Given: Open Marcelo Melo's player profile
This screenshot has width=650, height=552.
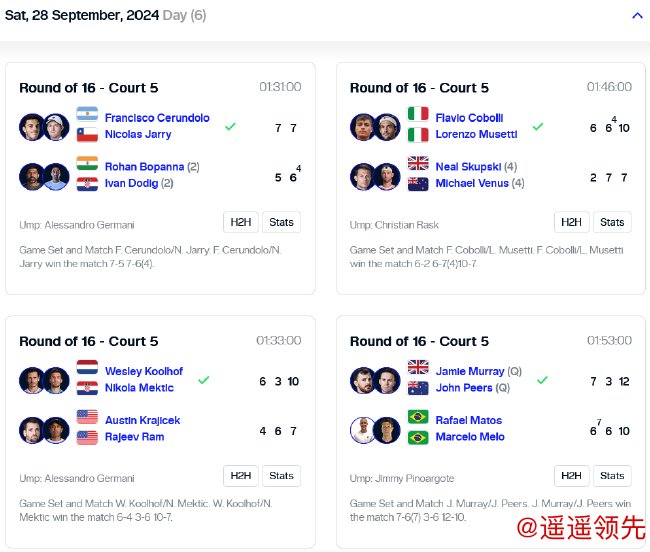Looking at the screenshot, I should pos(470,437).
